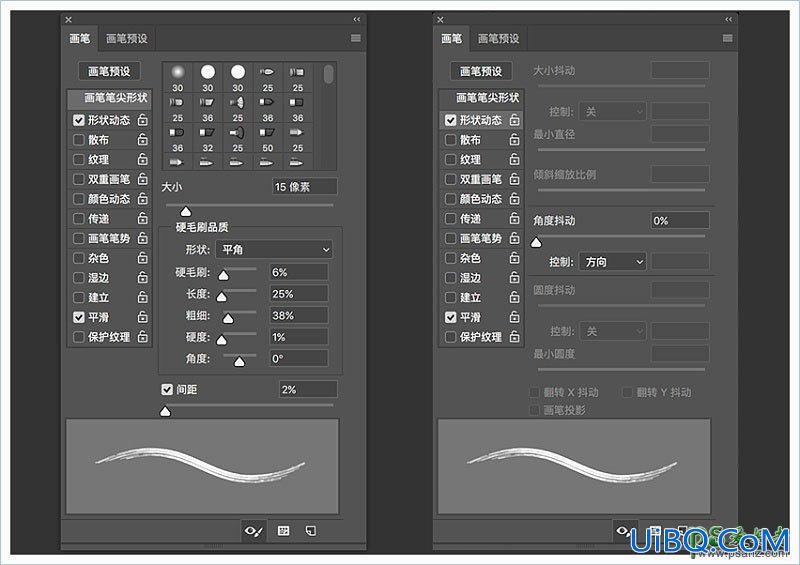800x565 pixels.
Task: Uncheck 形状动态 checkbox in left panel
Action: 79,120
